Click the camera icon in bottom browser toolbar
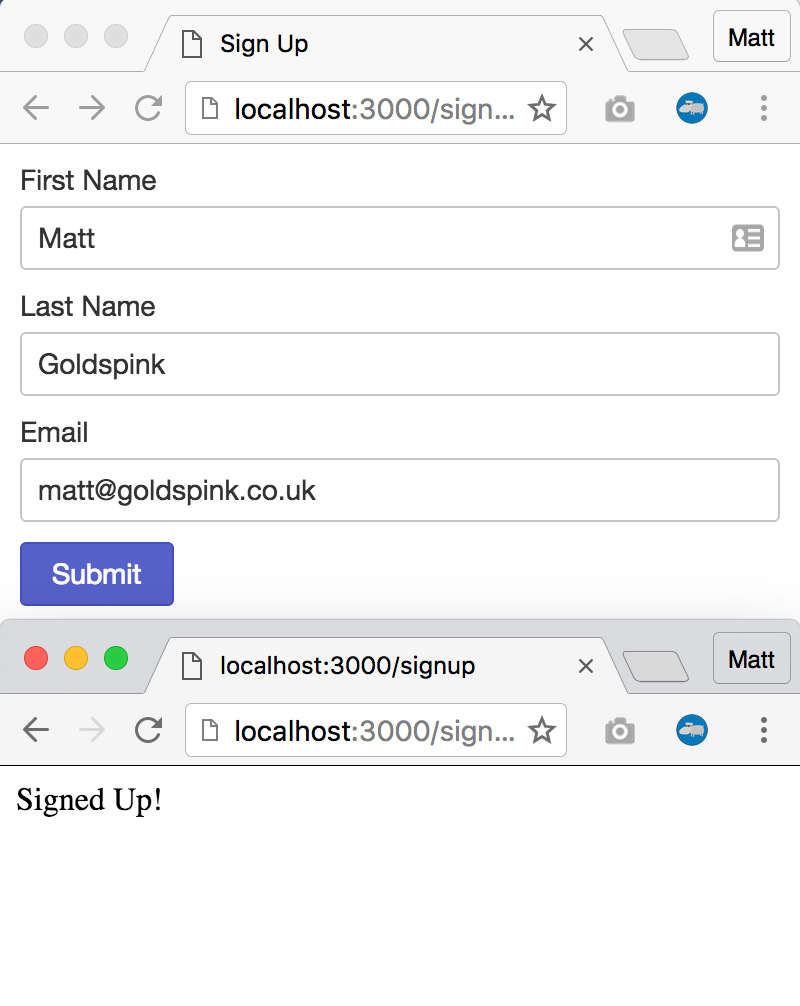 pos(619,730)
